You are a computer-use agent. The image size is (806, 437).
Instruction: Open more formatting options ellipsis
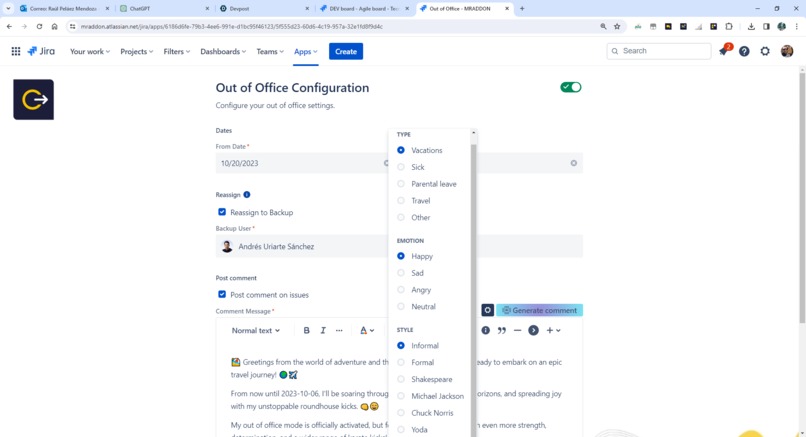[x=339, y=331]
